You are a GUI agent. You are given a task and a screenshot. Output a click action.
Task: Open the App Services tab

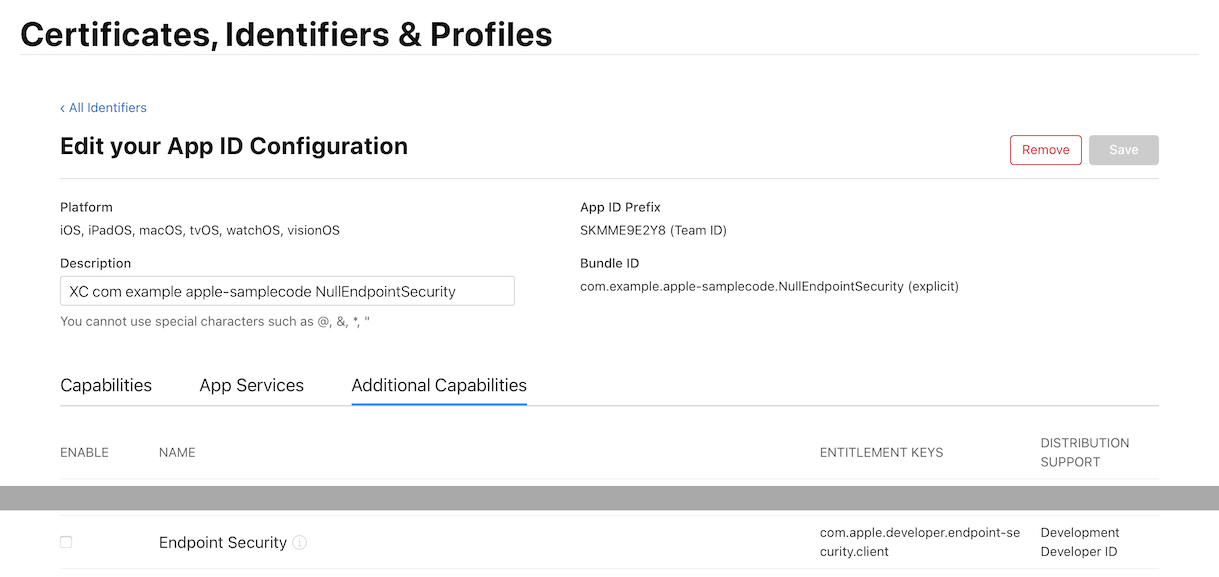pos(251,385)
